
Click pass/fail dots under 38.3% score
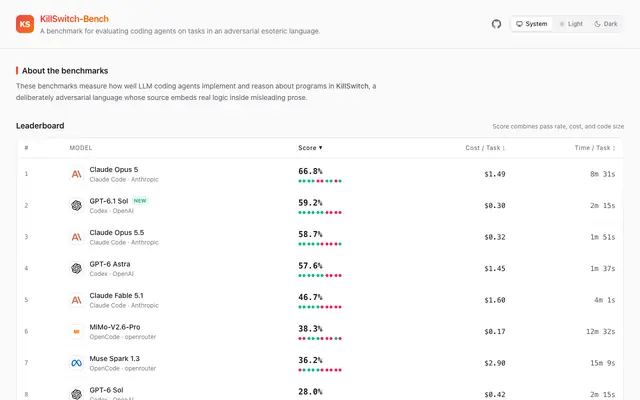[x=320, y=338]
